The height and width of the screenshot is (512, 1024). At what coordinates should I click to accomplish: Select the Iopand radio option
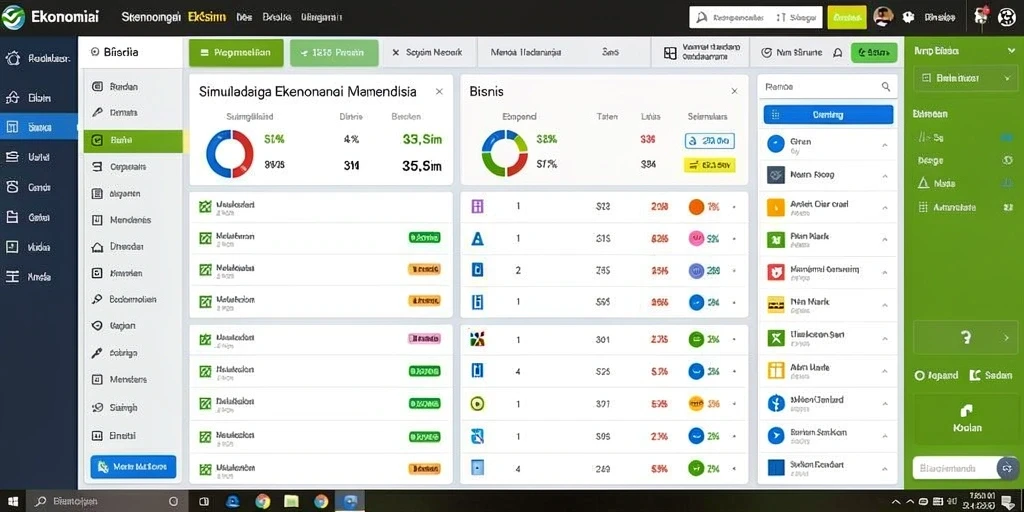click(920, 376)
